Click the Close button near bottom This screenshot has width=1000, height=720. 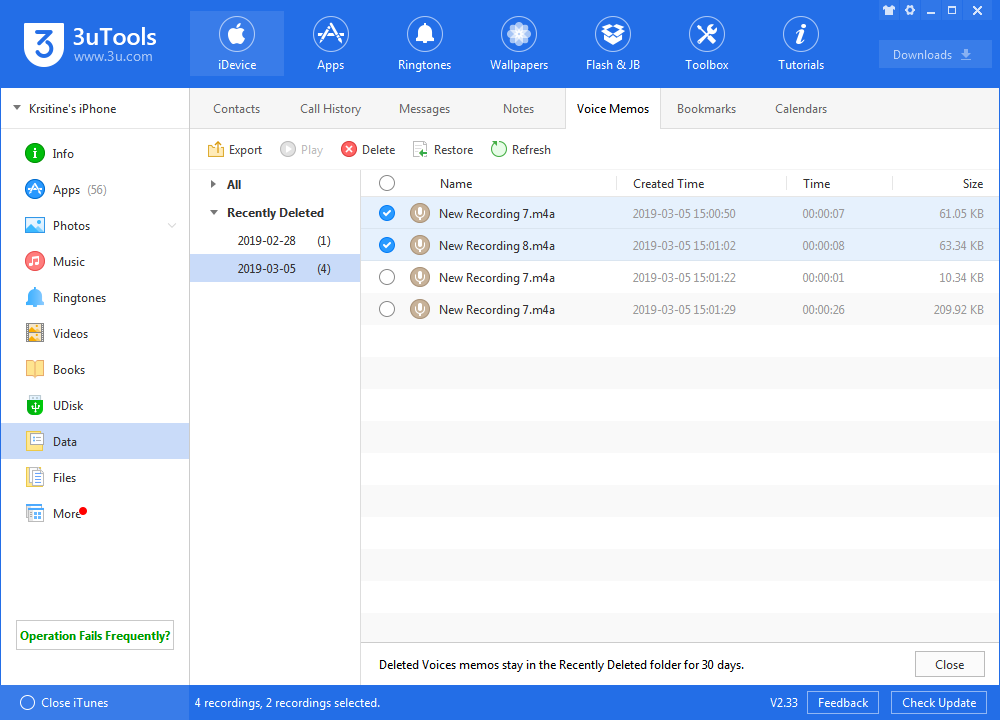[950, 664]
